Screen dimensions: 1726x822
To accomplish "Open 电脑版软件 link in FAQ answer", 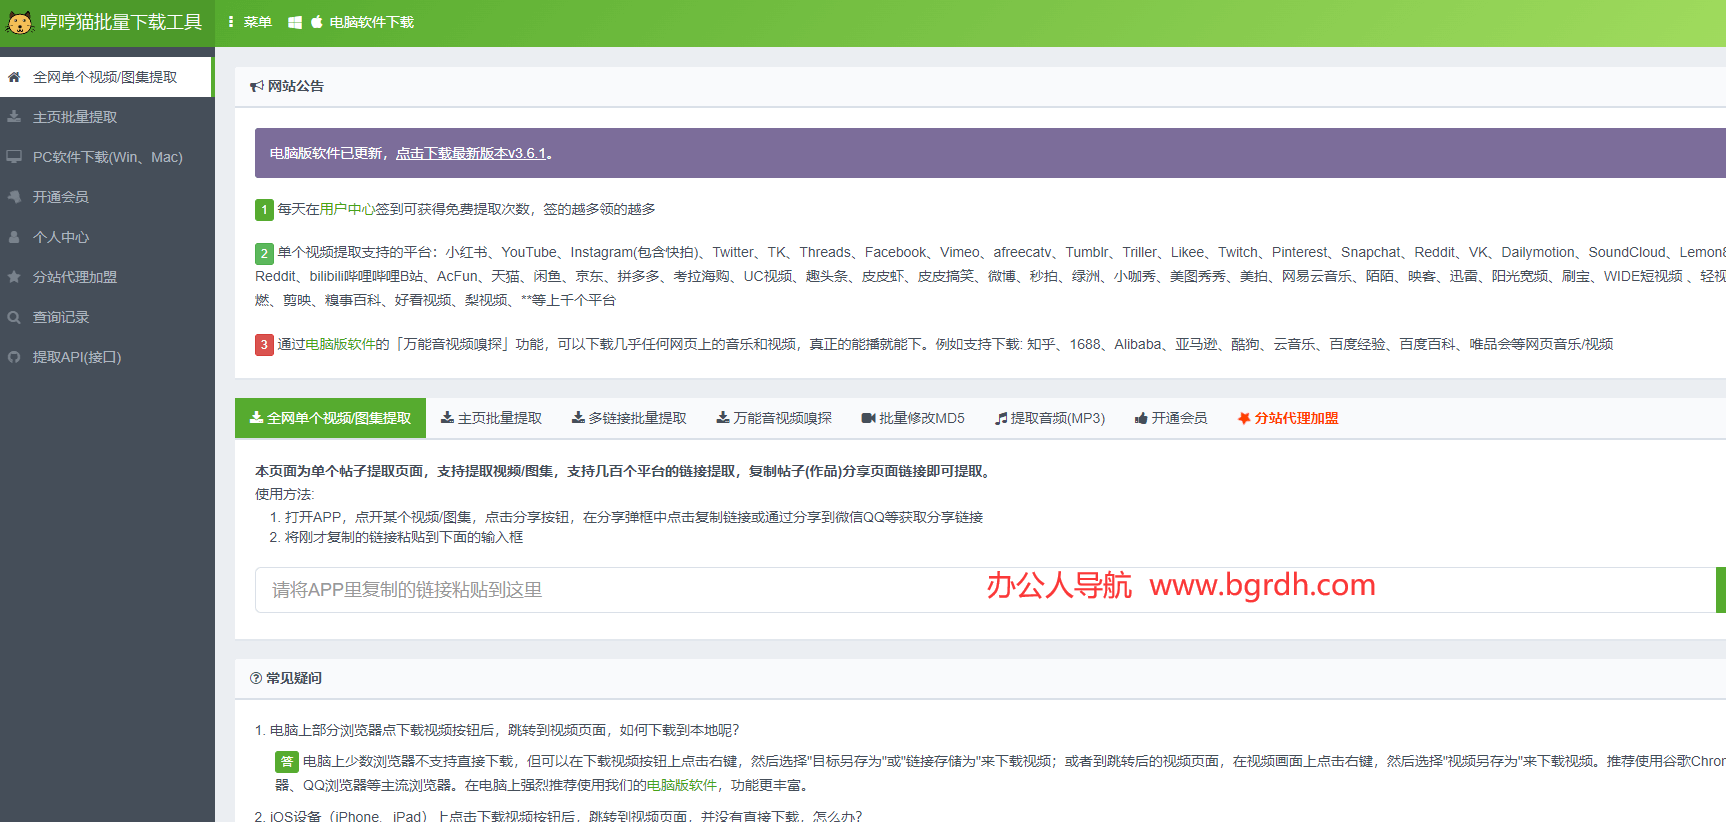I will coord(682,785).
